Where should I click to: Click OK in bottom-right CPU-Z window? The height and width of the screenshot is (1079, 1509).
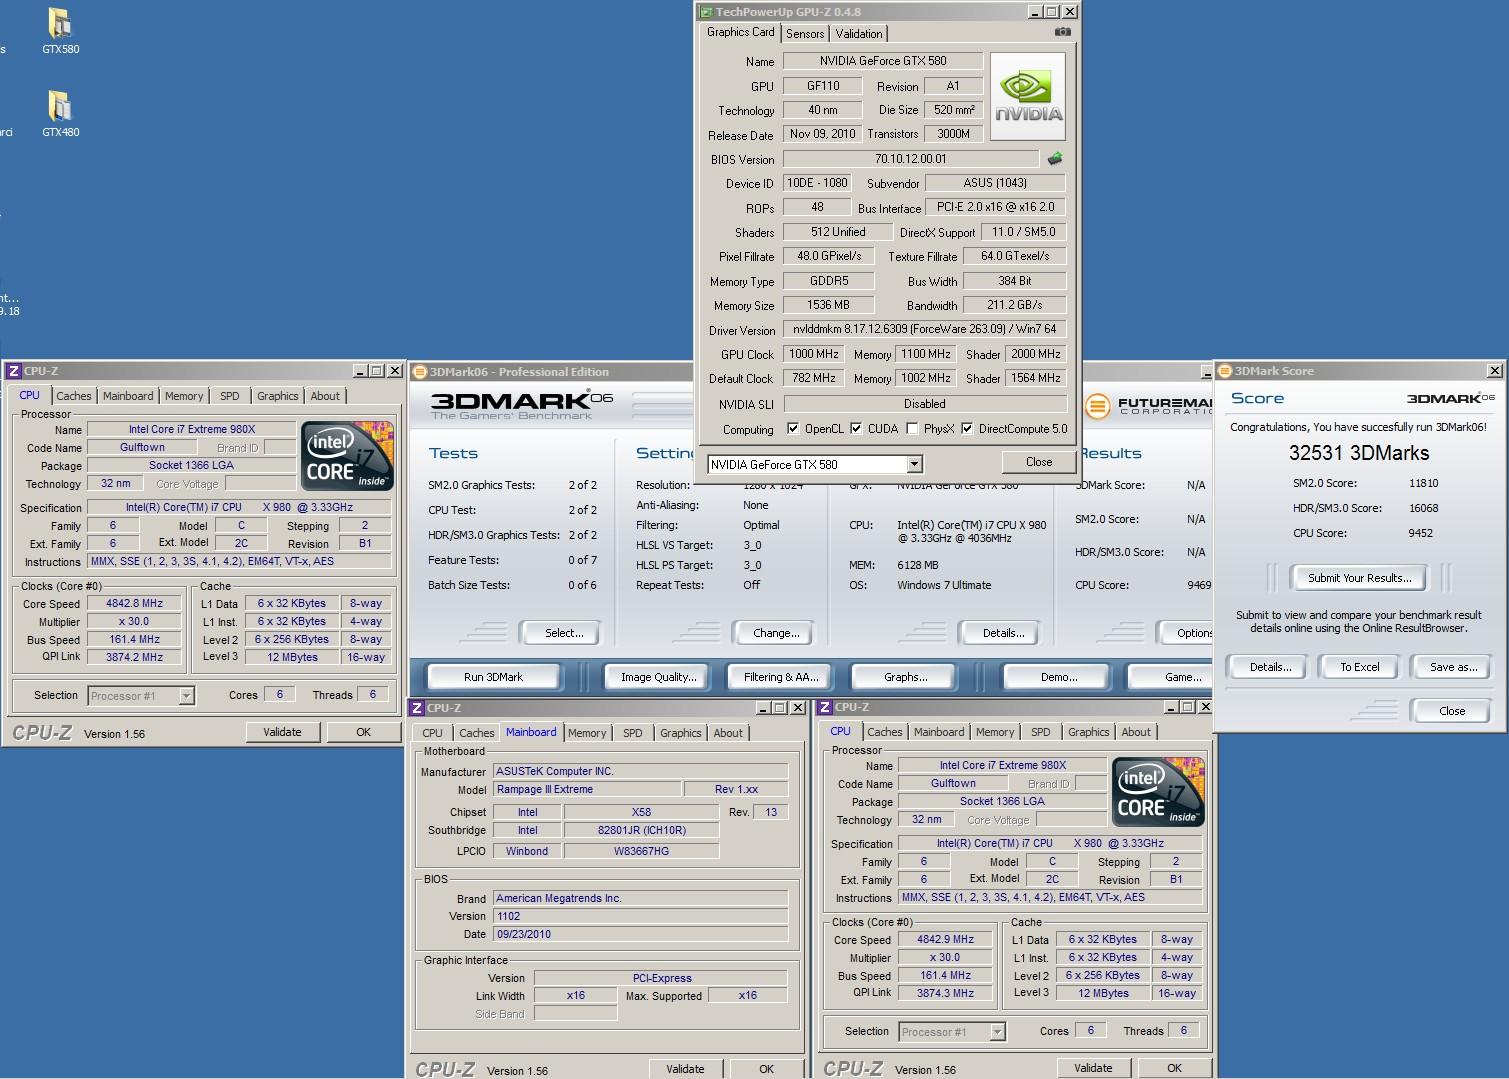pyautogui.click(x=1174, y=1068)
